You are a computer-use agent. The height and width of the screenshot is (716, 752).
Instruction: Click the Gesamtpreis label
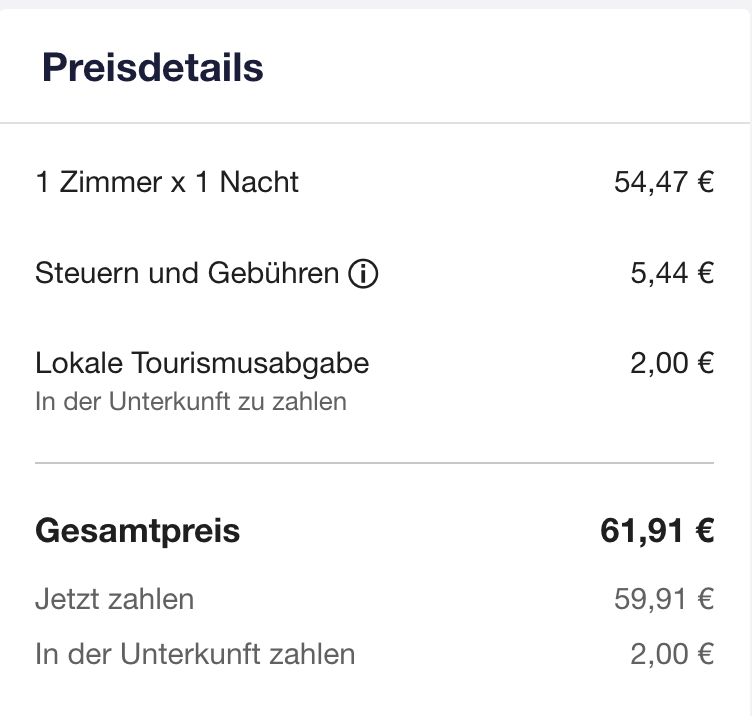point(138,531)
